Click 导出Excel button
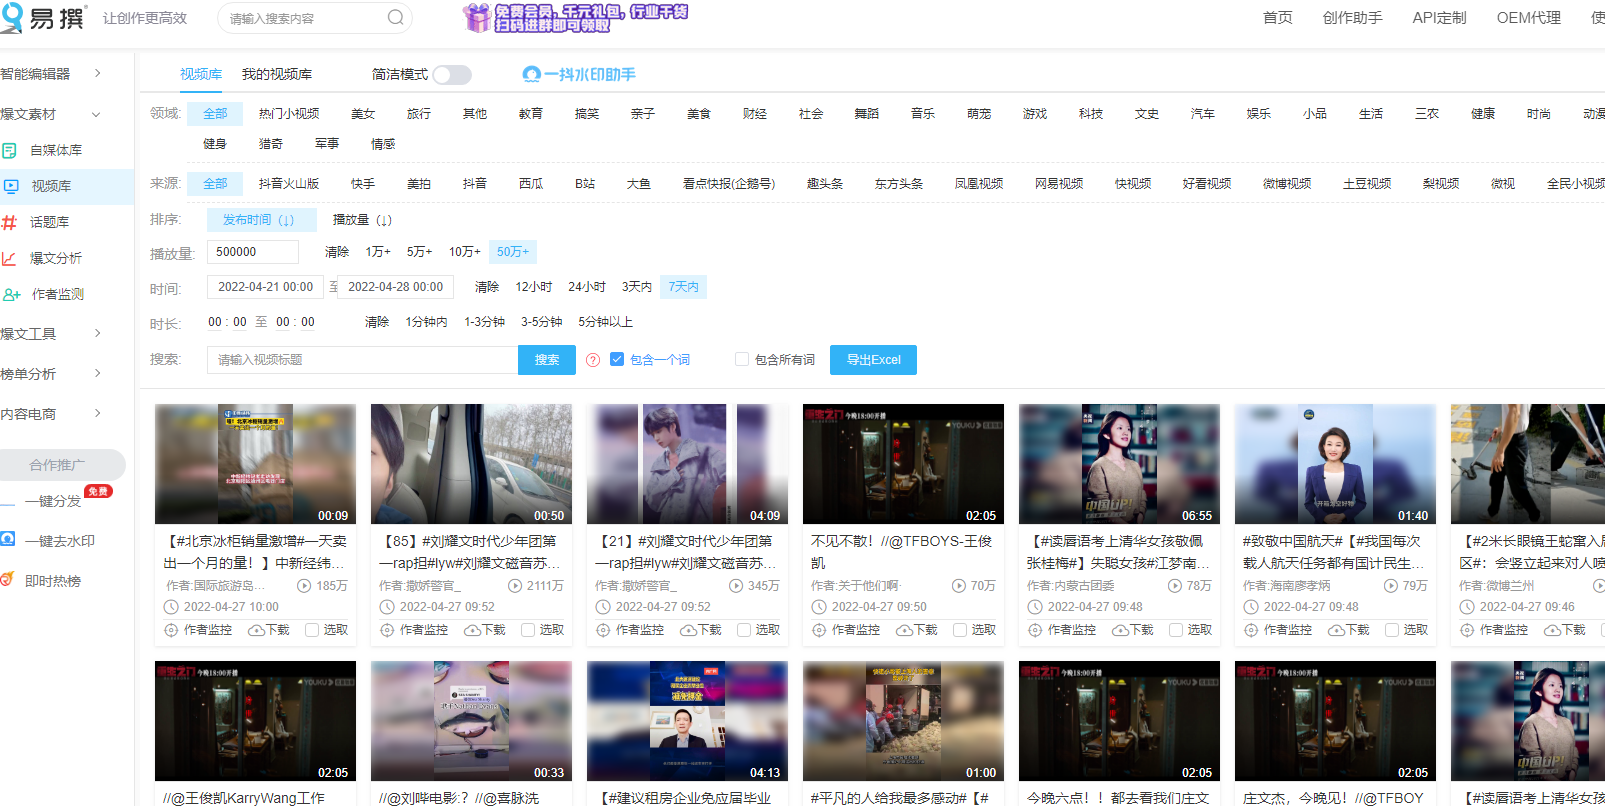 click(873, 360)
